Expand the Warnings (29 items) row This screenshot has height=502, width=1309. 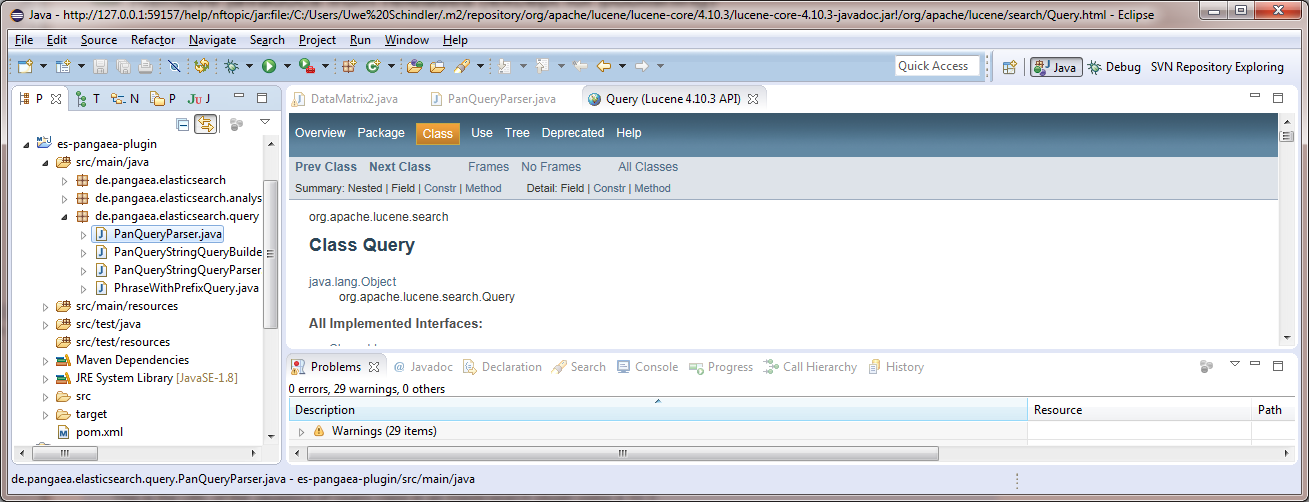[x=301, y=431]
